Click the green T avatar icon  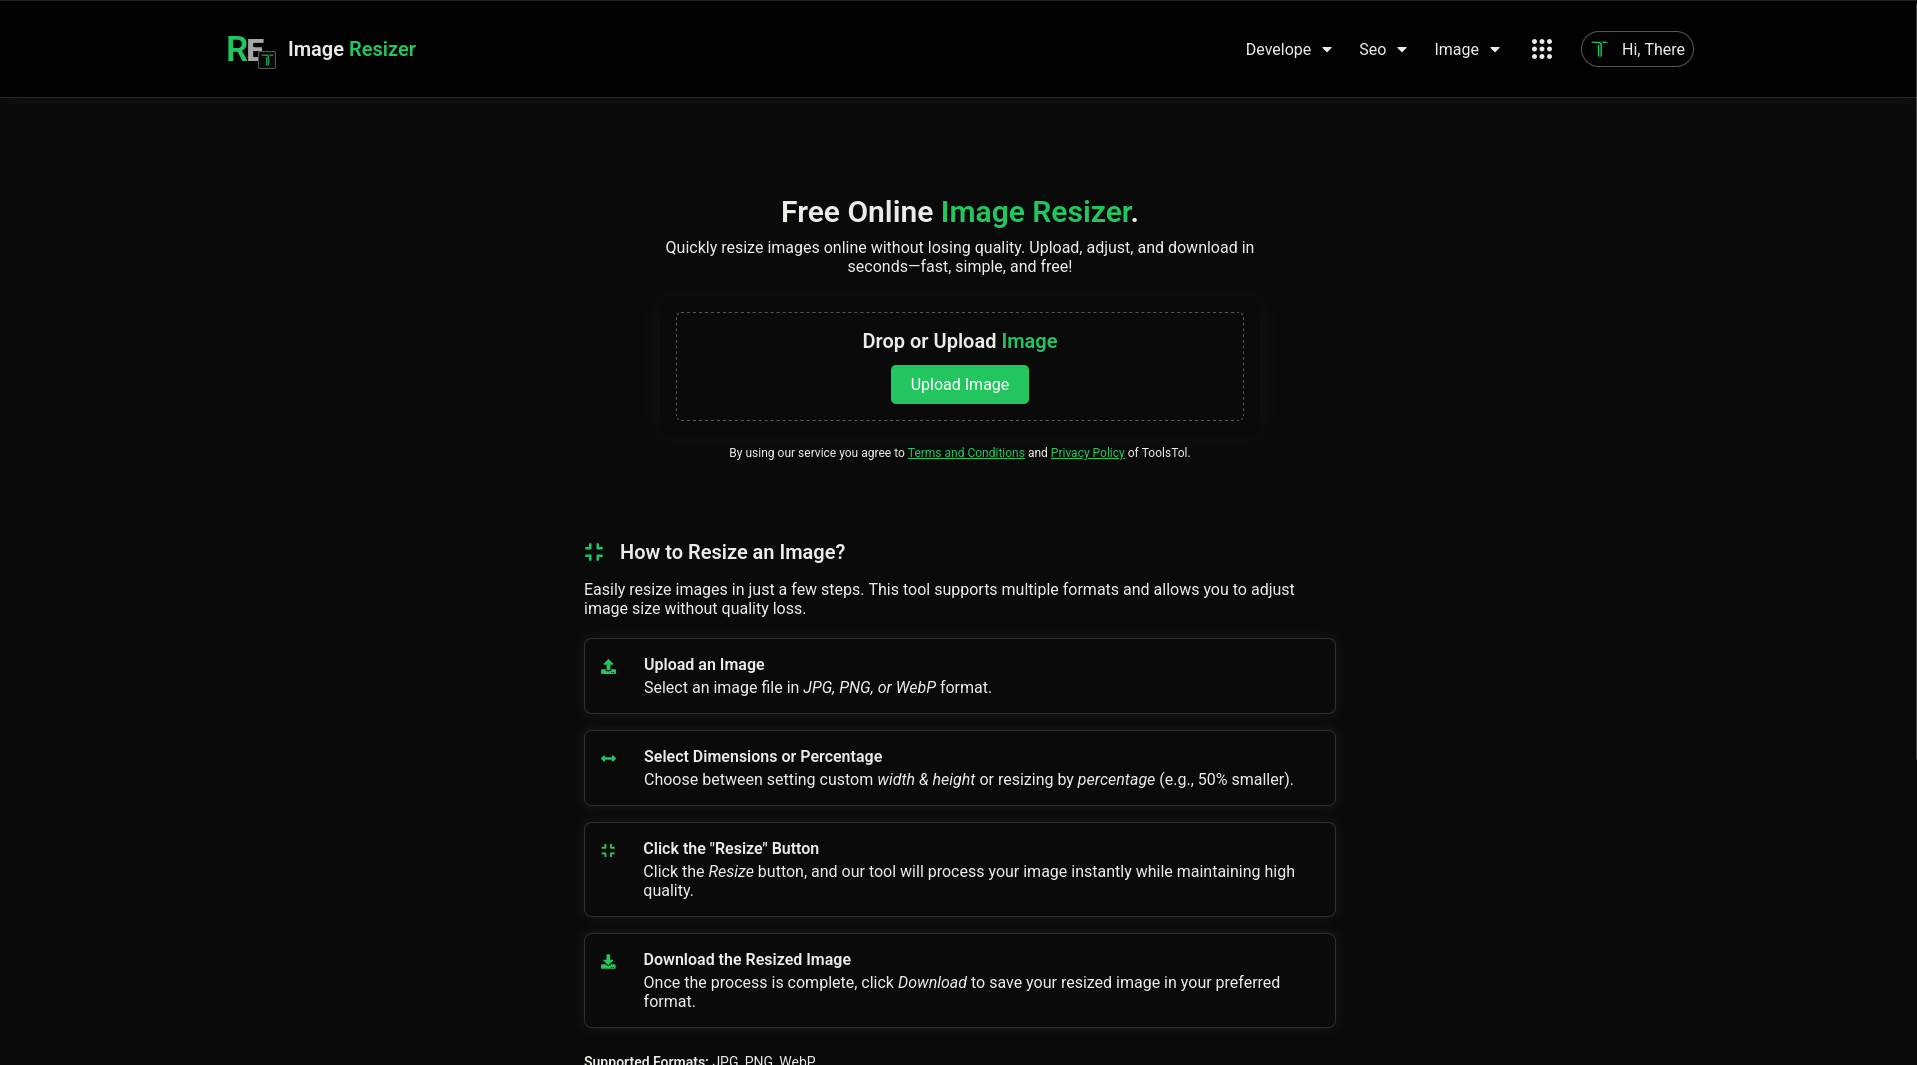1599,49
